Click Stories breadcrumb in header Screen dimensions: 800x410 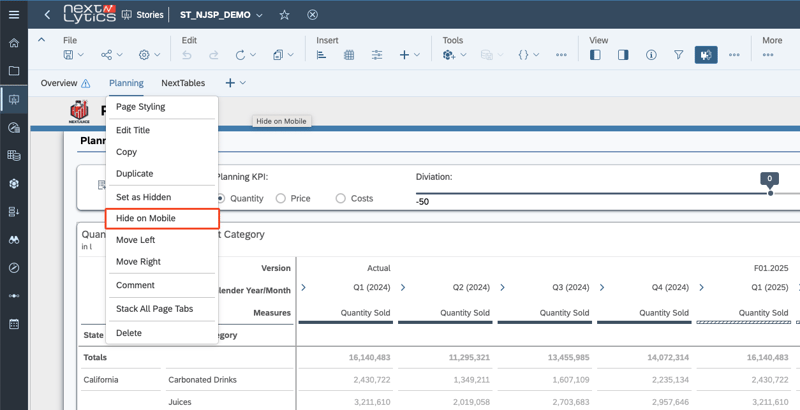[143, 15]
